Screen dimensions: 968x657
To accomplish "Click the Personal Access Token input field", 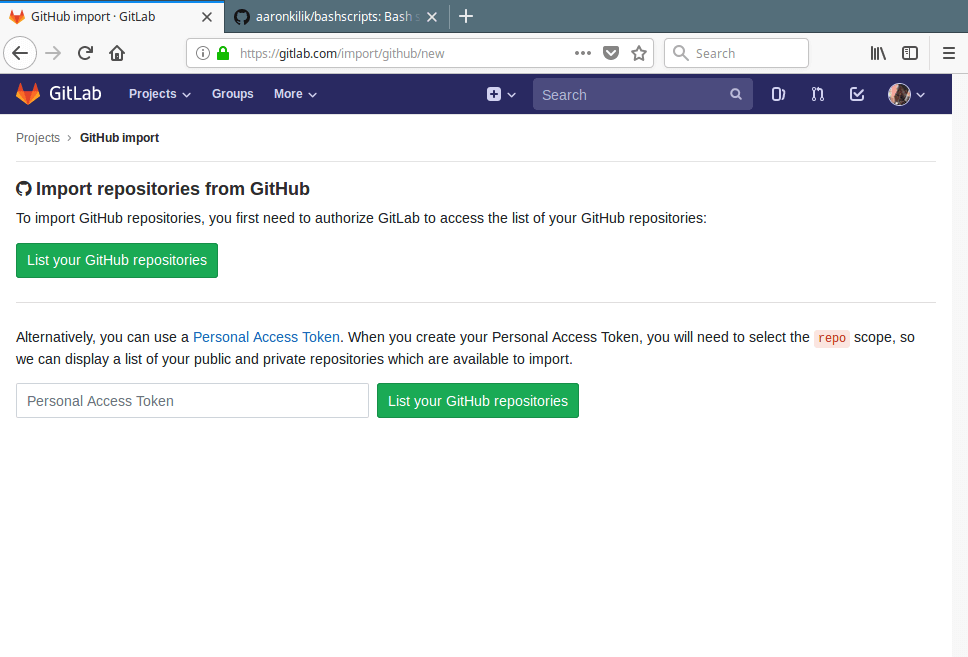I will click(x=192, y=401).
